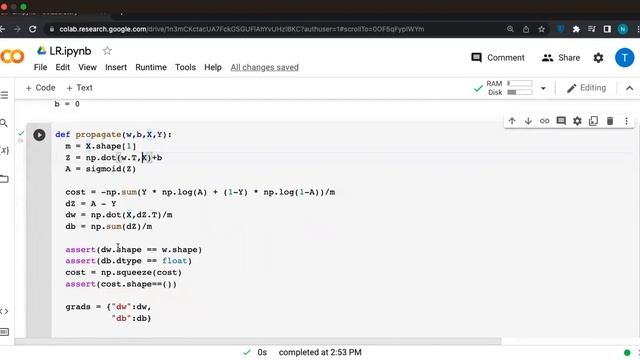Open browser zoom magnifier icon
The width and height of the screenshot is (640, 360).
point(510,29)
